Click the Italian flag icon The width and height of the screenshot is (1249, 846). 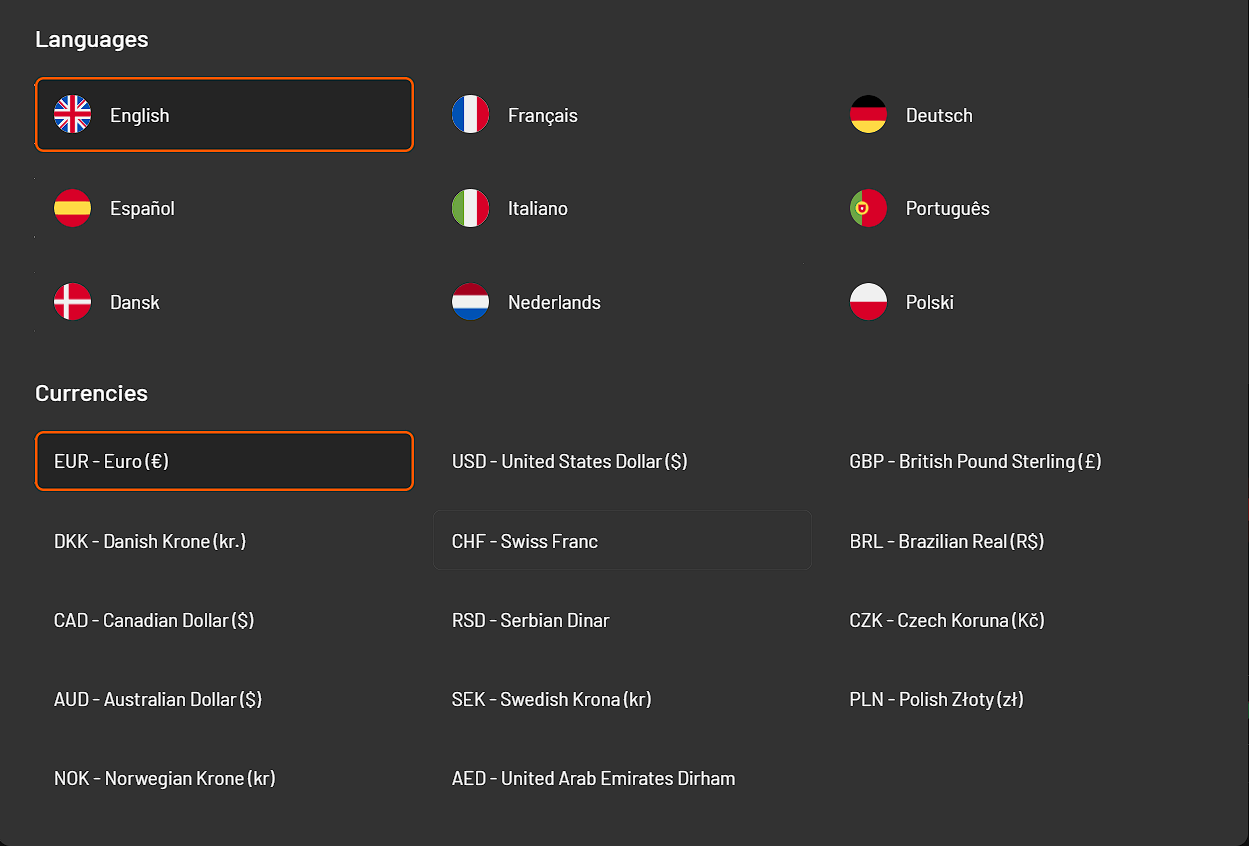pyautogui.click(x=470, y=208)
